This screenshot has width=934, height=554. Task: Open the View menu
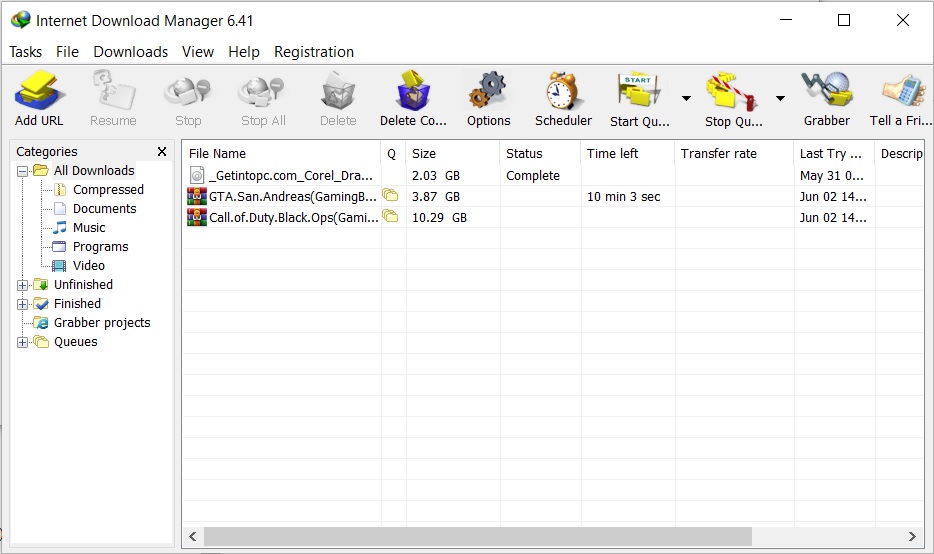(x=198, y=52)
